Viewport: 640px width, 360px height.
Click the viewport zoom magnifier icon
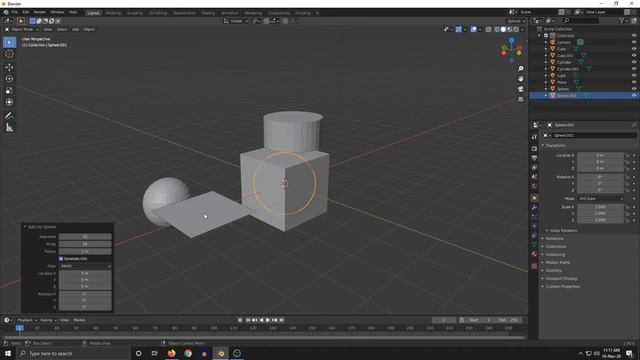pos(520,69)
